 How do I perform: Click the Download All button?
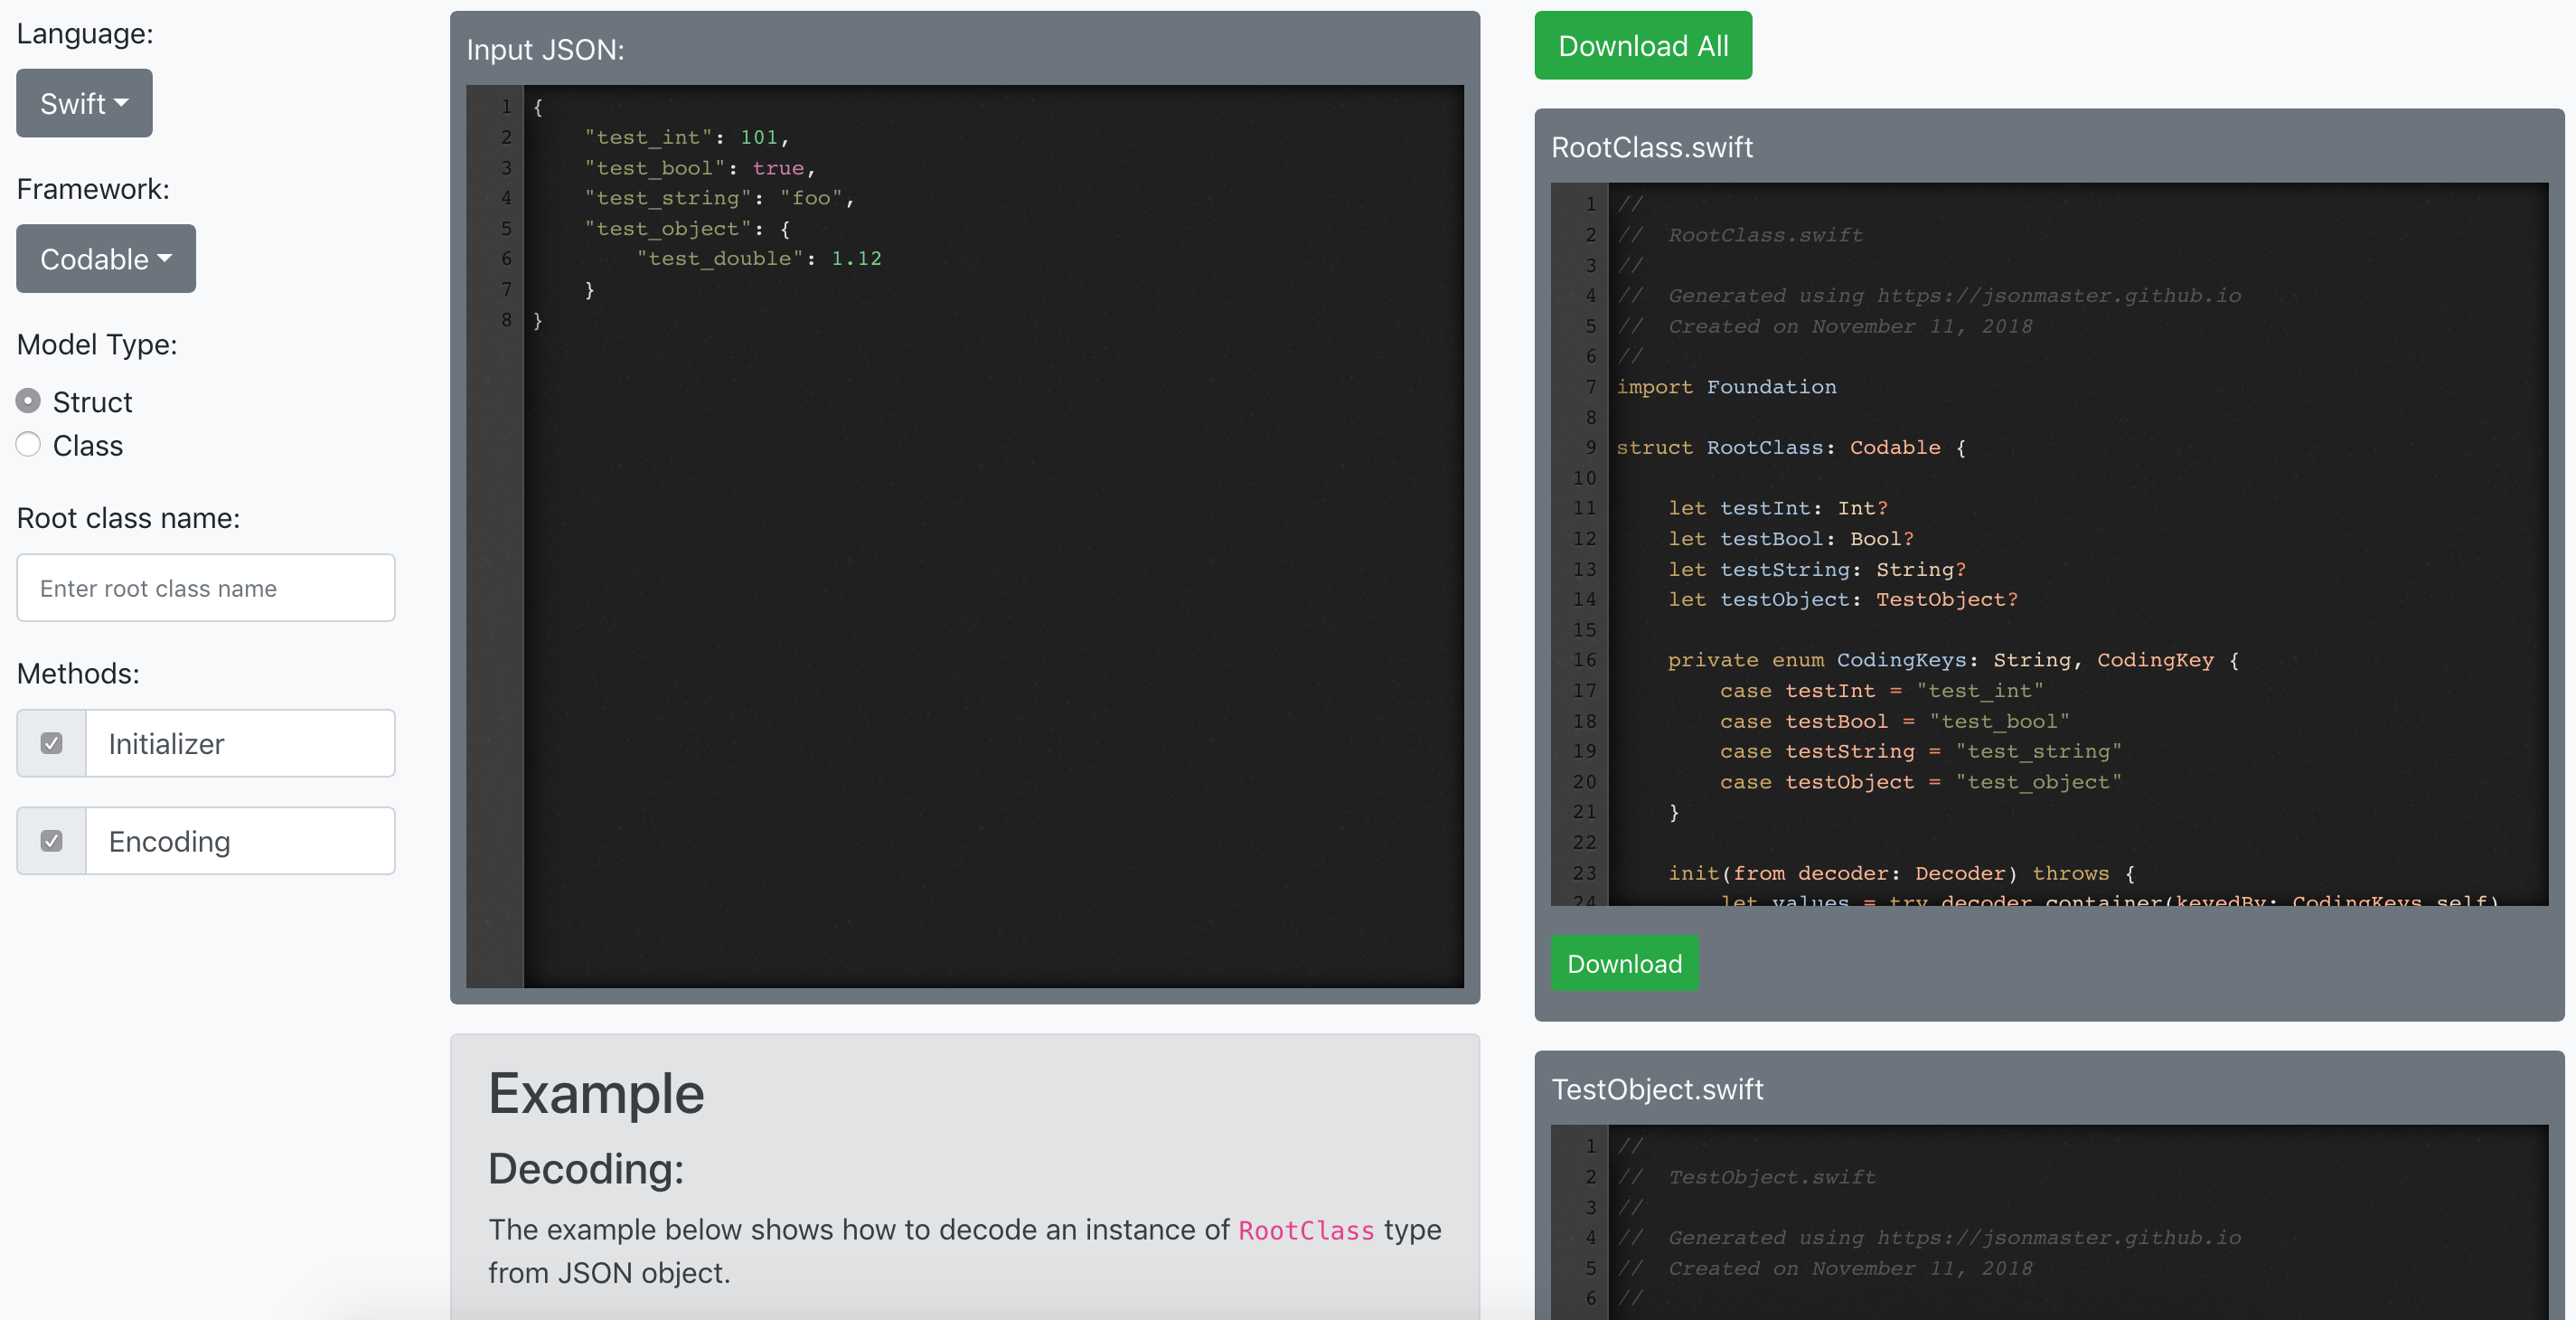pyautogui.click(x=1643, y=46)
